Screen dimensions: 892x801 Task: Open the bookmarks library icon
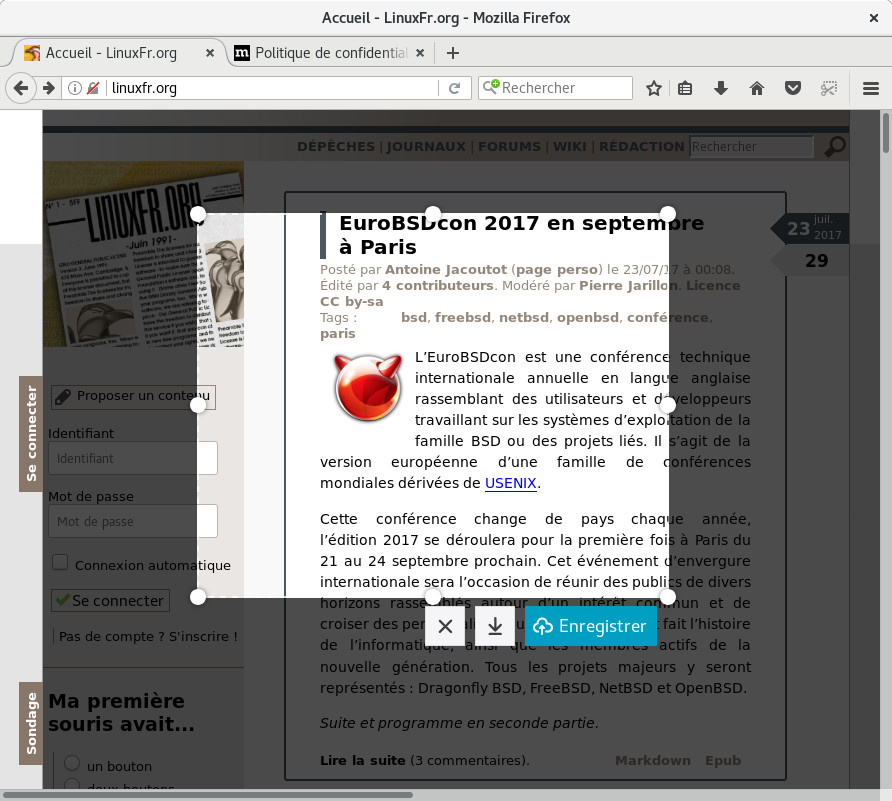(685, 88)
